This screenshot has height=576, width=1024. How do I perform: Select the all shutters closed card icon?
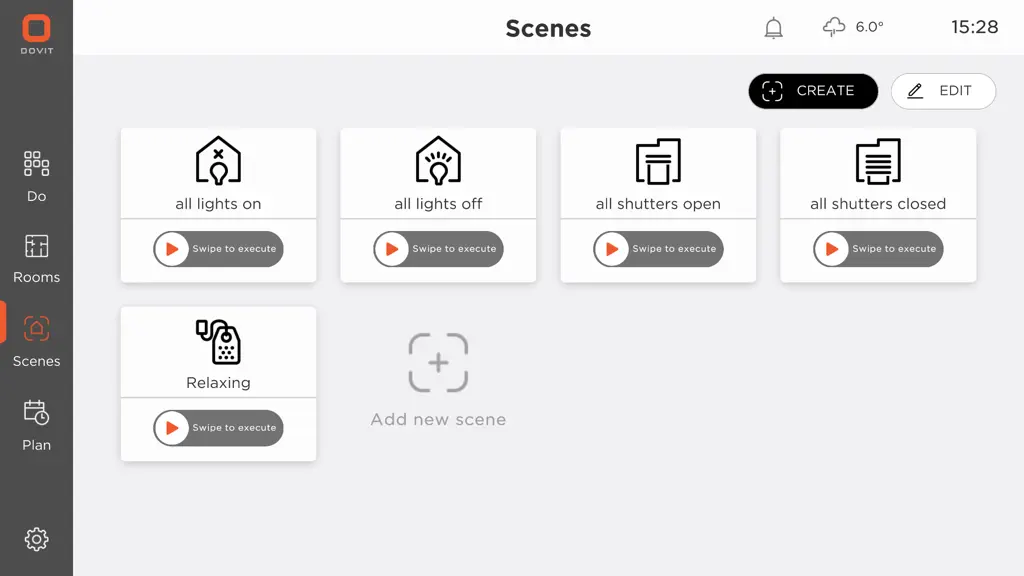click(x=878, y=161)
